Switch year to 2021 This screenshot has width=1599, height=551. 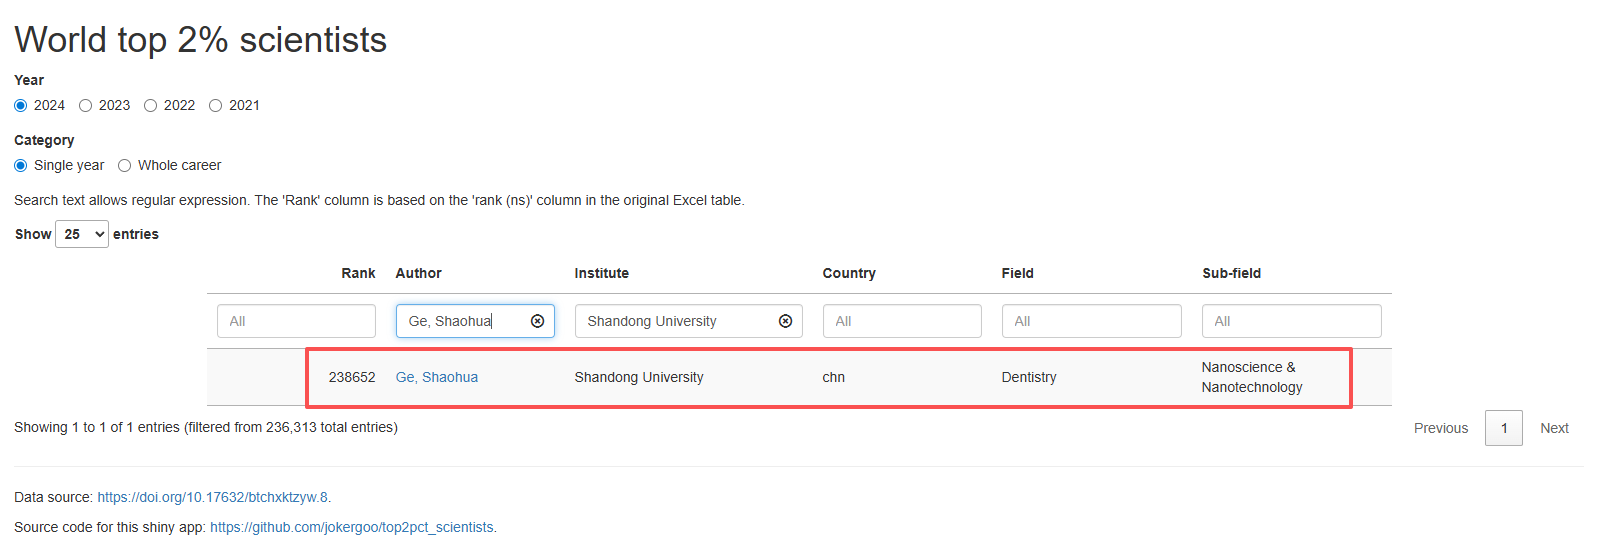click(x=216, y=106)
